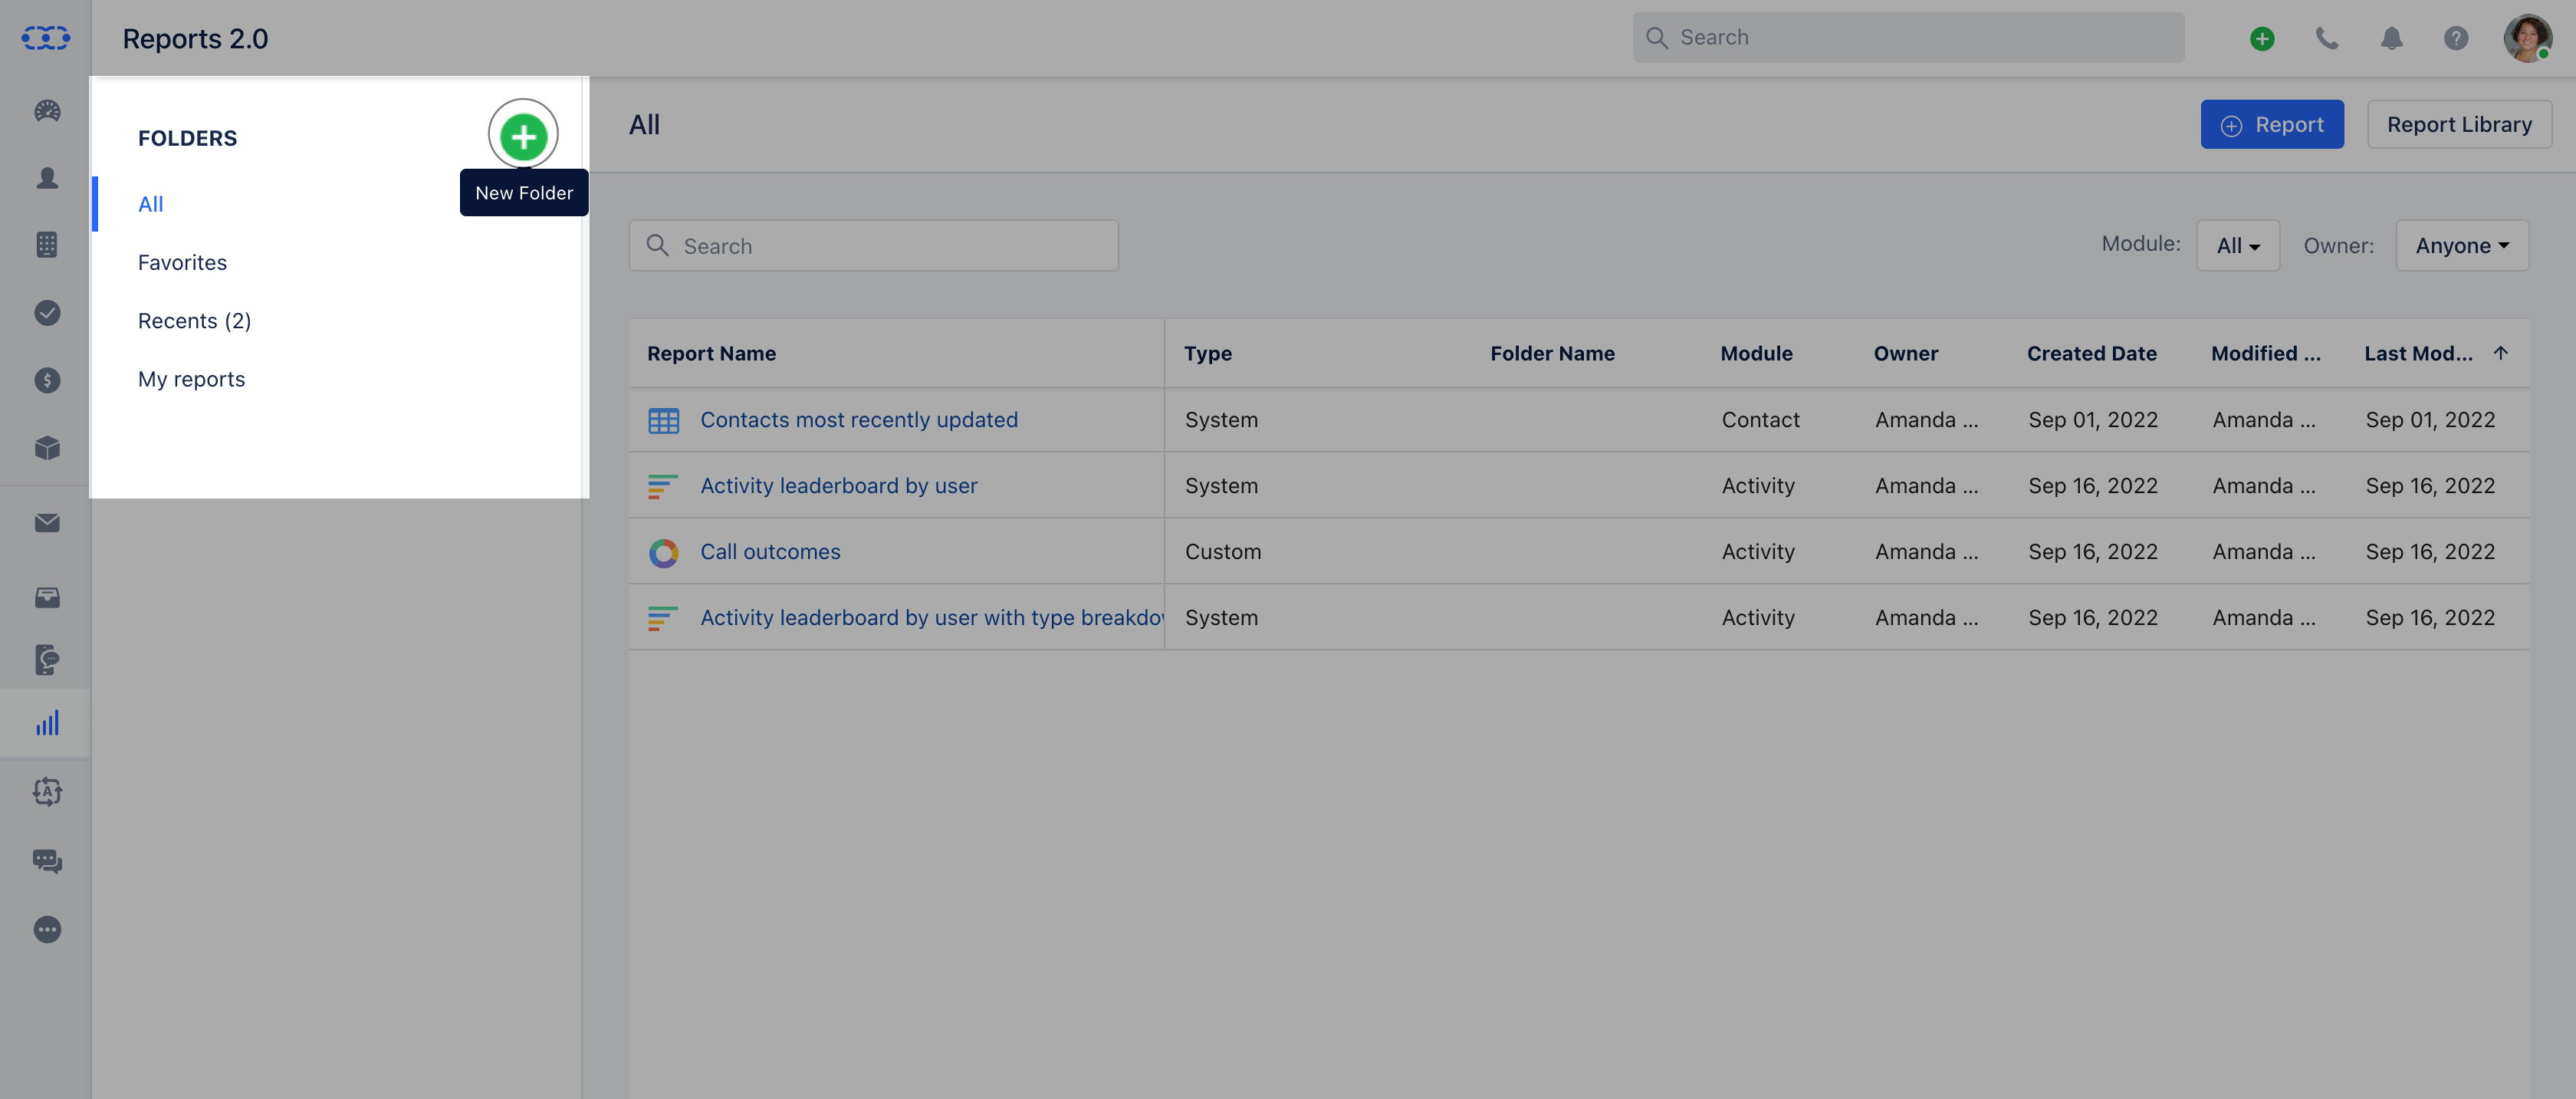Click the Sep 01, 2022 created date cell
2576x1099 pixels.
(x=2093, y=420)
